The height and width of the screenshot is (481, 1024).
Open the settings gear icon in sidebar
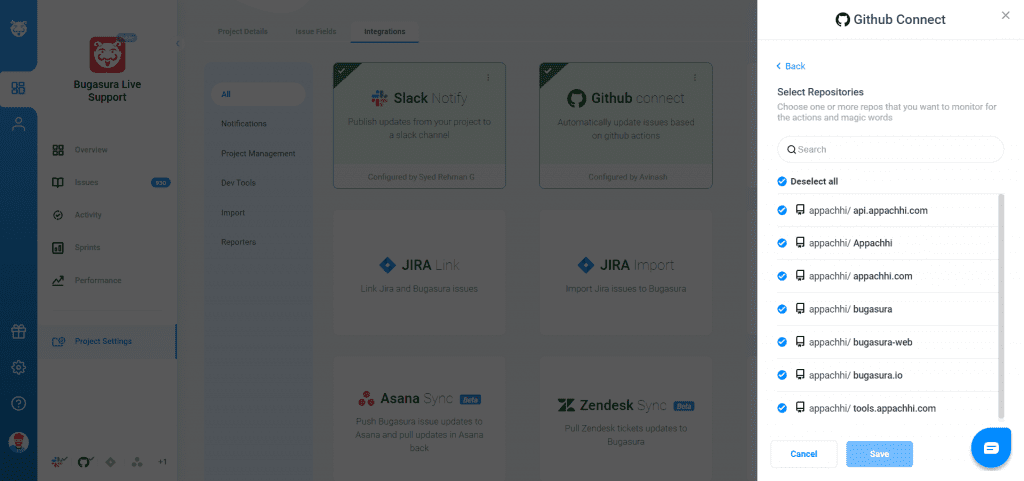tap(18, 367)
